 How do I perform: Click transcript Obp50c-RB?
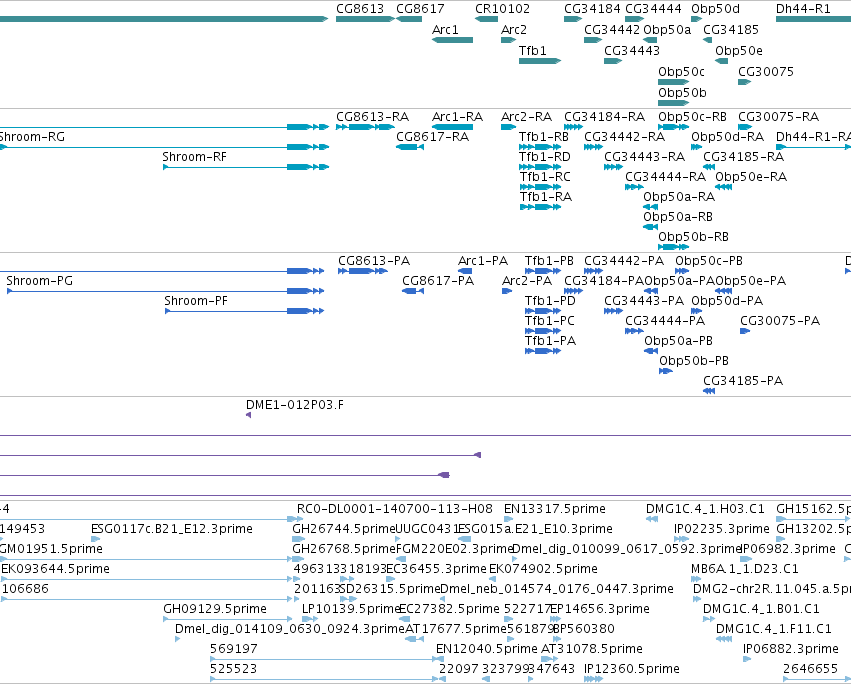674,127
